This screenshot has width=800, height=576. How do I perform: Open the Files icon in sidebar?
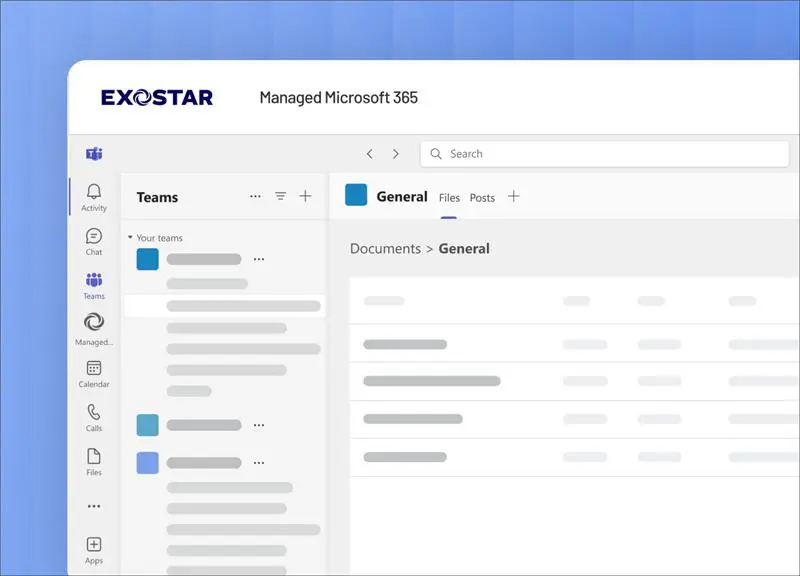(x=94, y=459)
